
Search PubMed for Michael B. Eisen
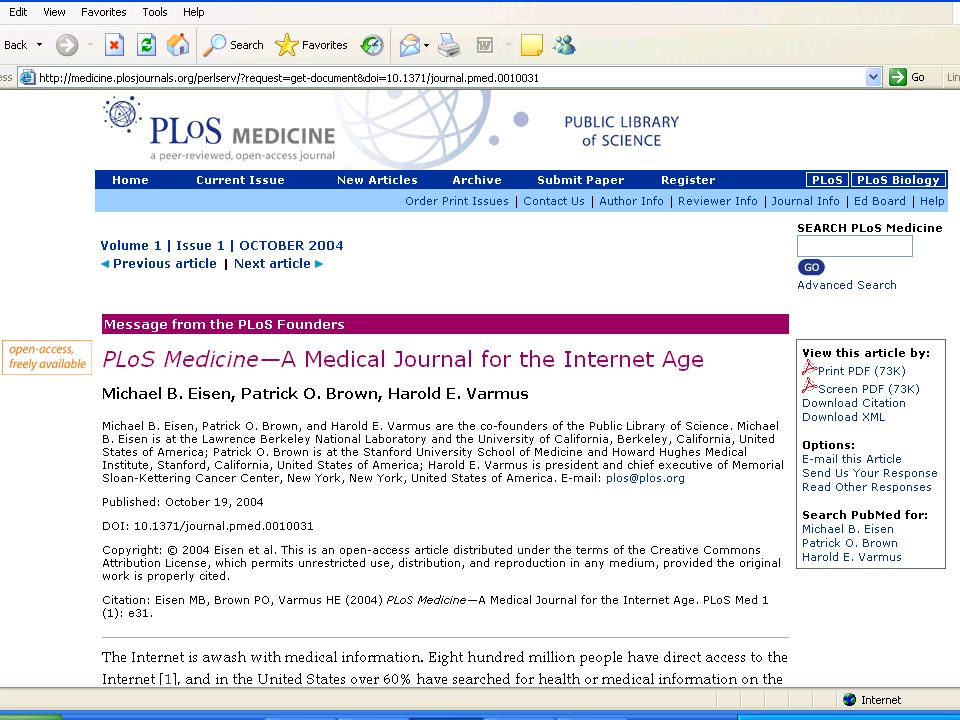(x=847, y=529)
